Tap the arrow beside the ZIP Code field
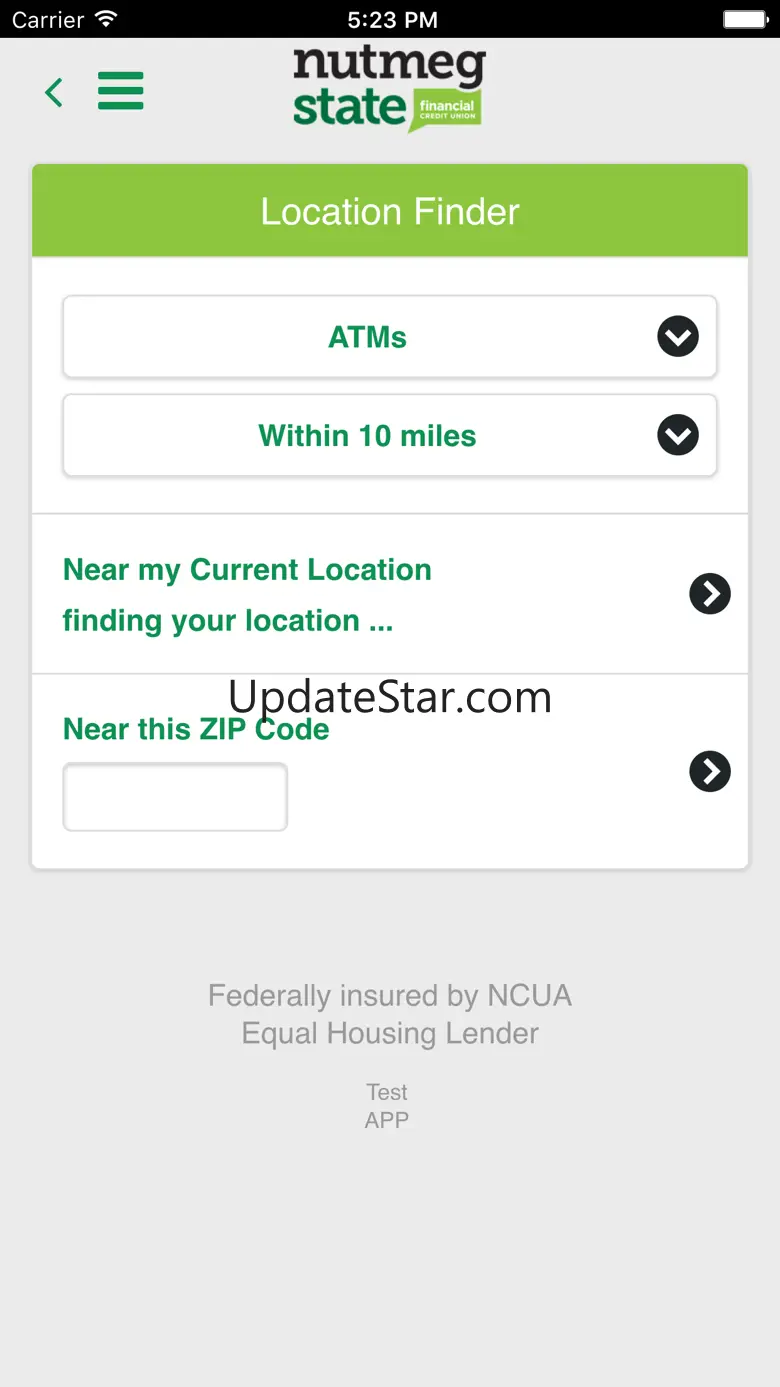Viewport: 780px width, 1387px height. [x=710, y=771]
